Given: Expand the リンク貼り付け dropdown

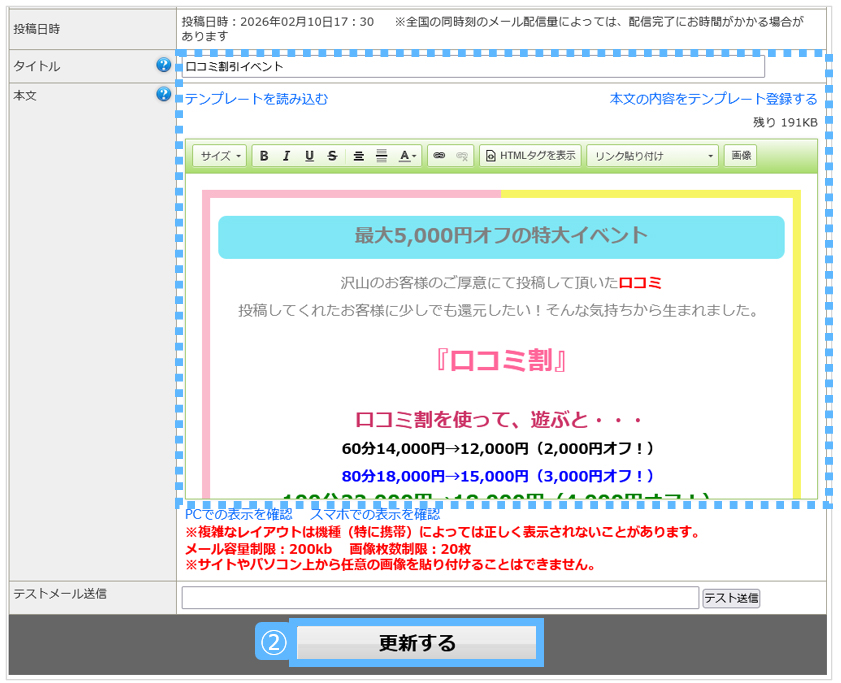Looking at the screenshot, I should coord(652,156).
